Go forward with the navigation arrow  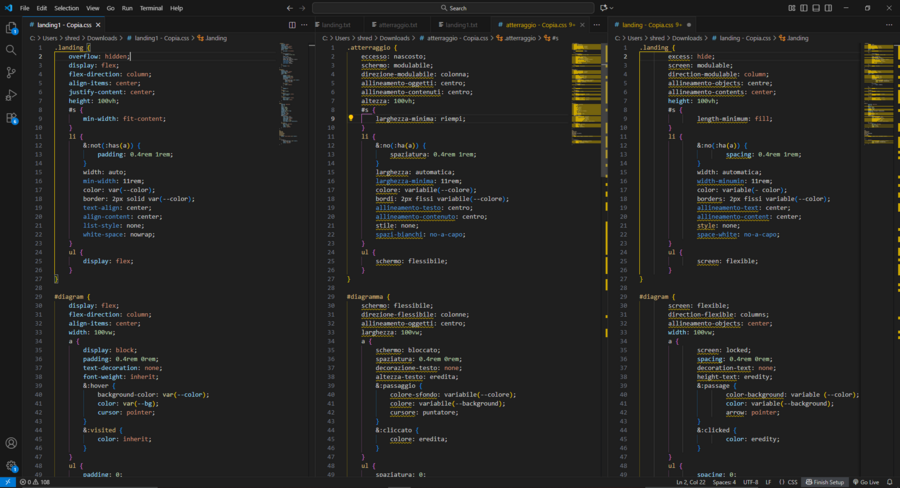(302, 8)
